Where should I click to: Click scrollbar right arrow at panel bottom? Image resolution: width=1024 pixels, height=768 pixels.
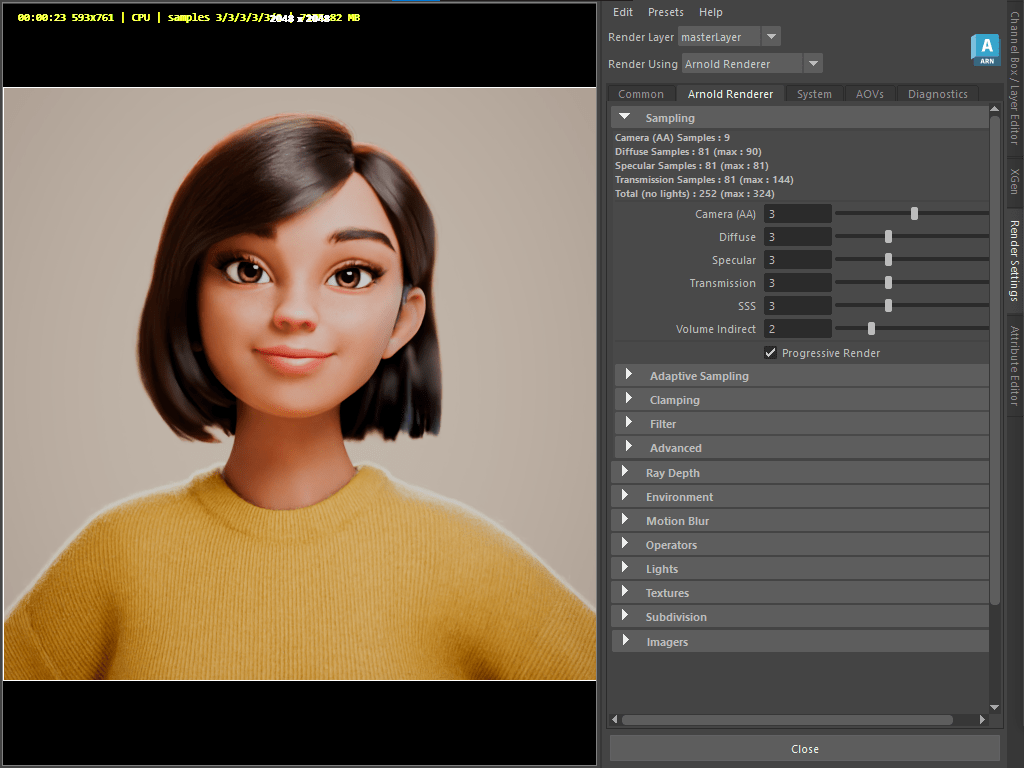982,719
